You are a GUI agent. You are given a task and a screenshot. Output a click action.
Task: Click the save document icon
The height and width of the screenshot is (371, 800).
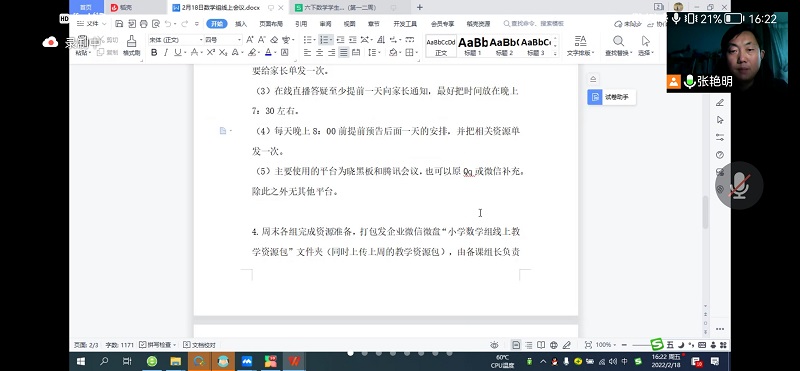coord(119,23)
